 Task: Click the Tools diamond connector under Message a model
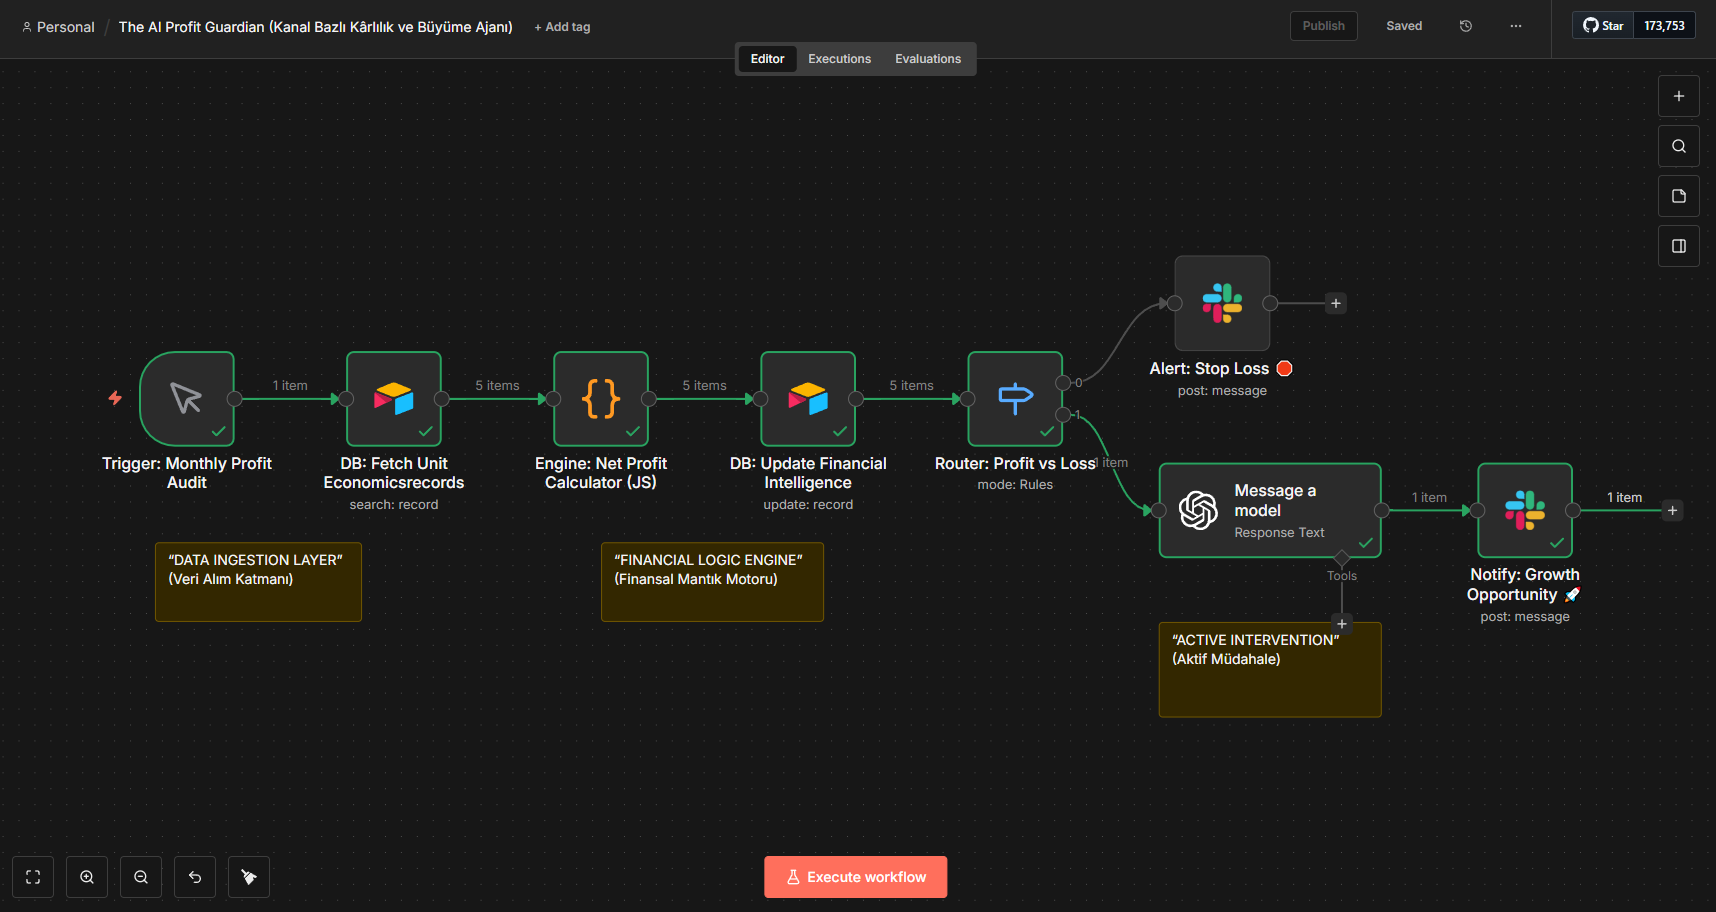(x=1342, y=558)
